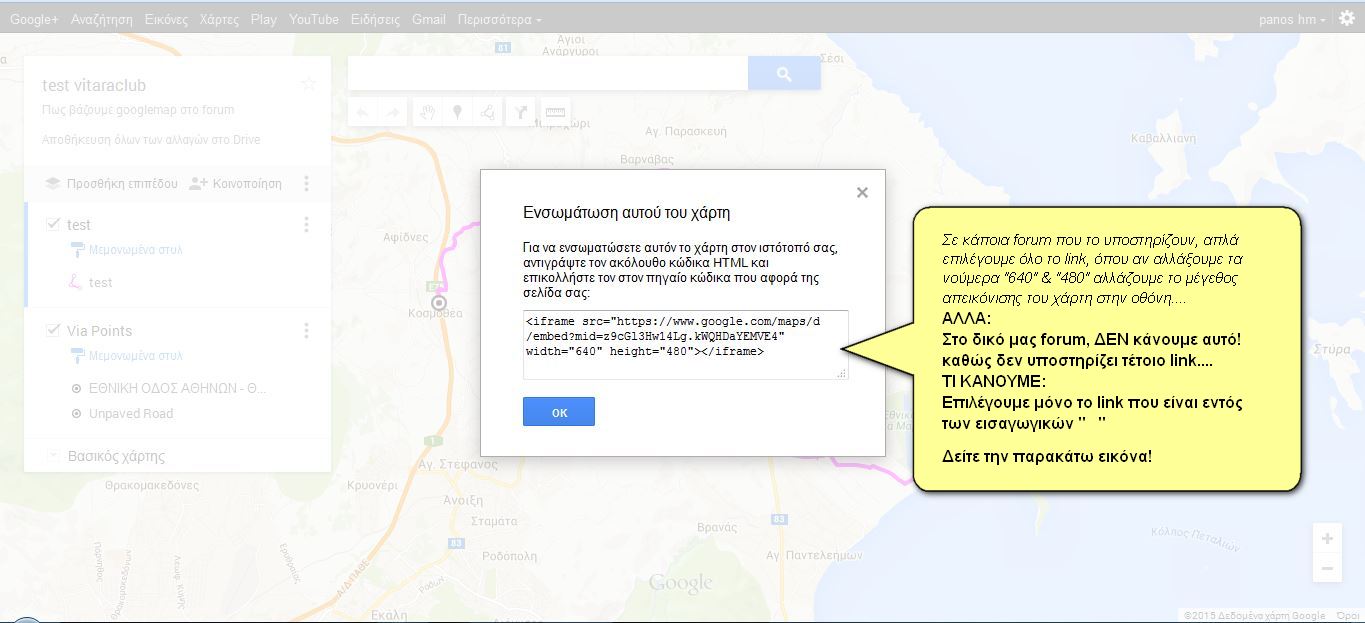Image resolution: width=1365 pixels, height=623 pixels.
Task: Open Εικόνες in the top bar
Action: pyautogui.click(x=166, y=19)
